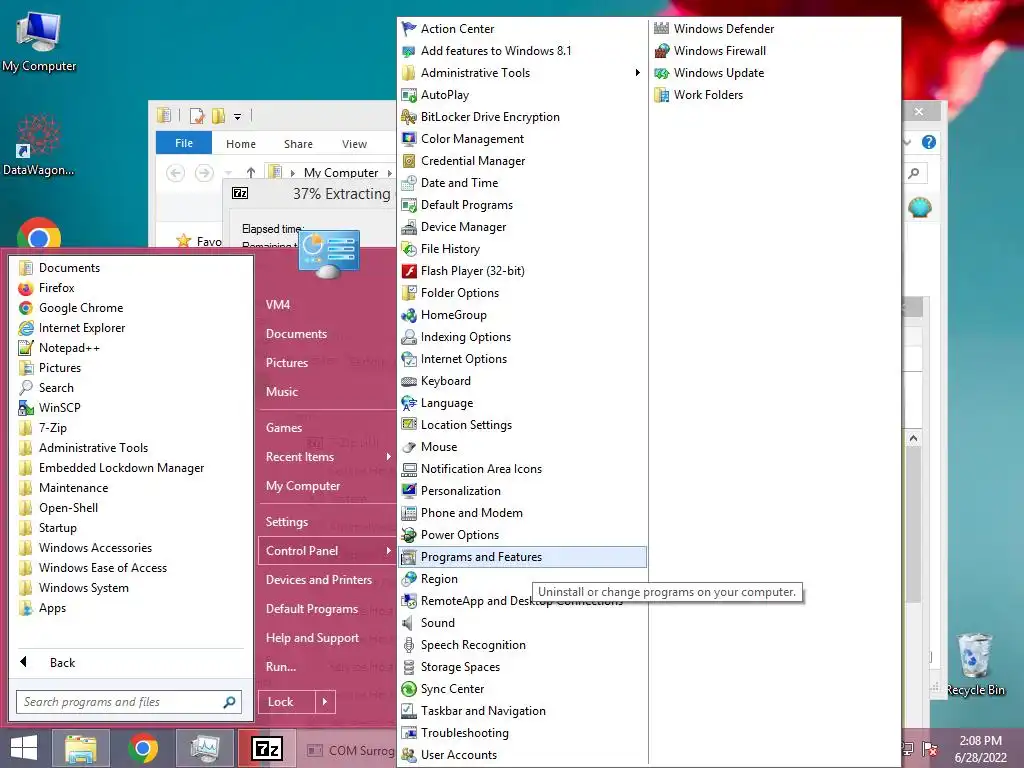Viewport: 1024px width, 768px height.
Task: Select Troubleshooting in Control Panel list
Action: [522, 733]
